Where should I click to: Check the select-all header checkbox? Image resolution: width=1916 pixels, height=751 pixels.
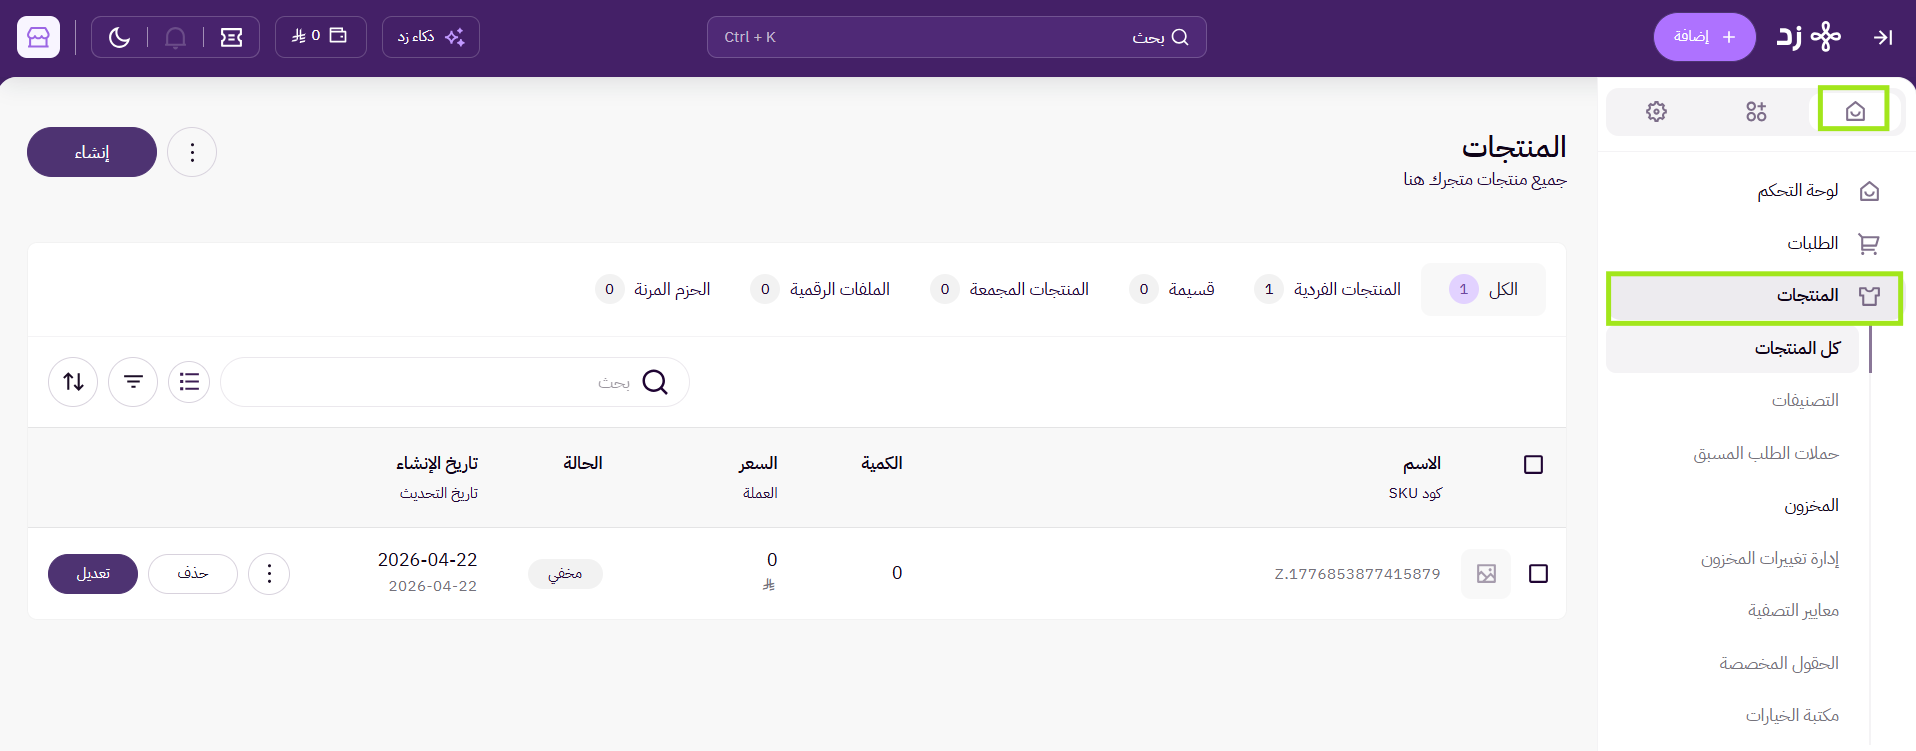tap(1533, 464)
